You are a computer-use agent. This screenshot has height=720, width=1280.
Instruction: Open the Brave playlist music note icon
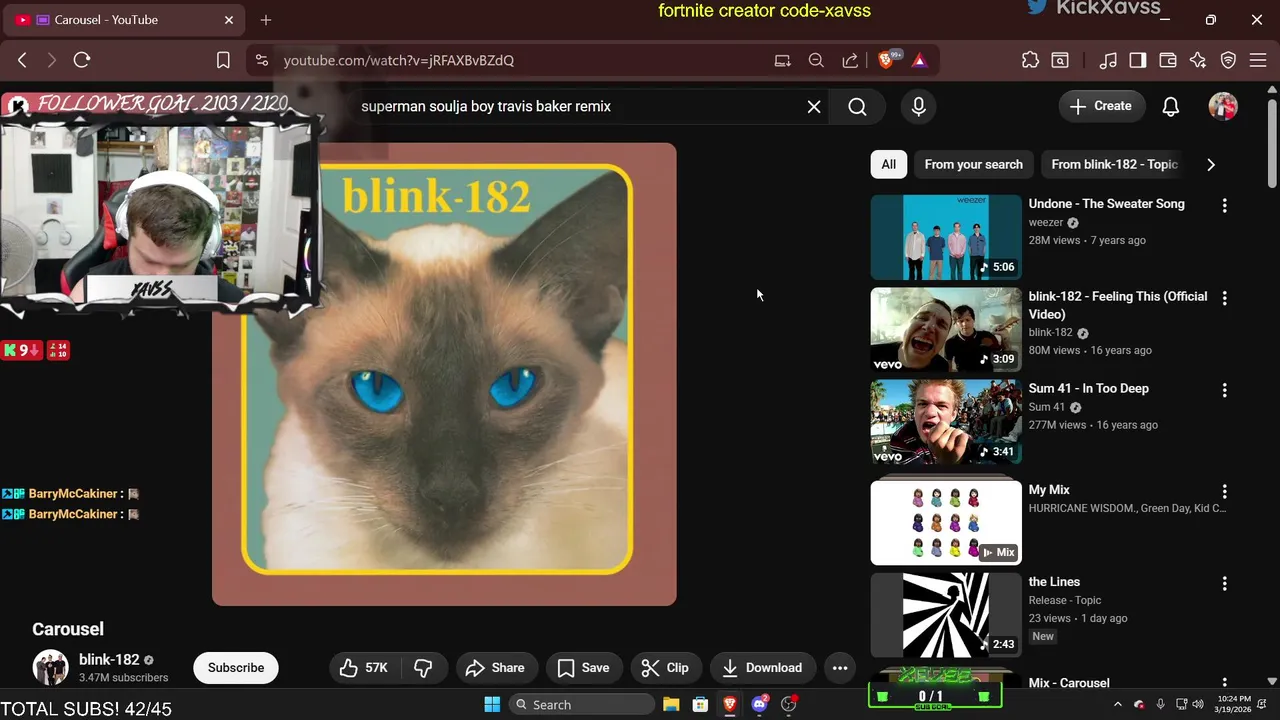pos(1108,60)
